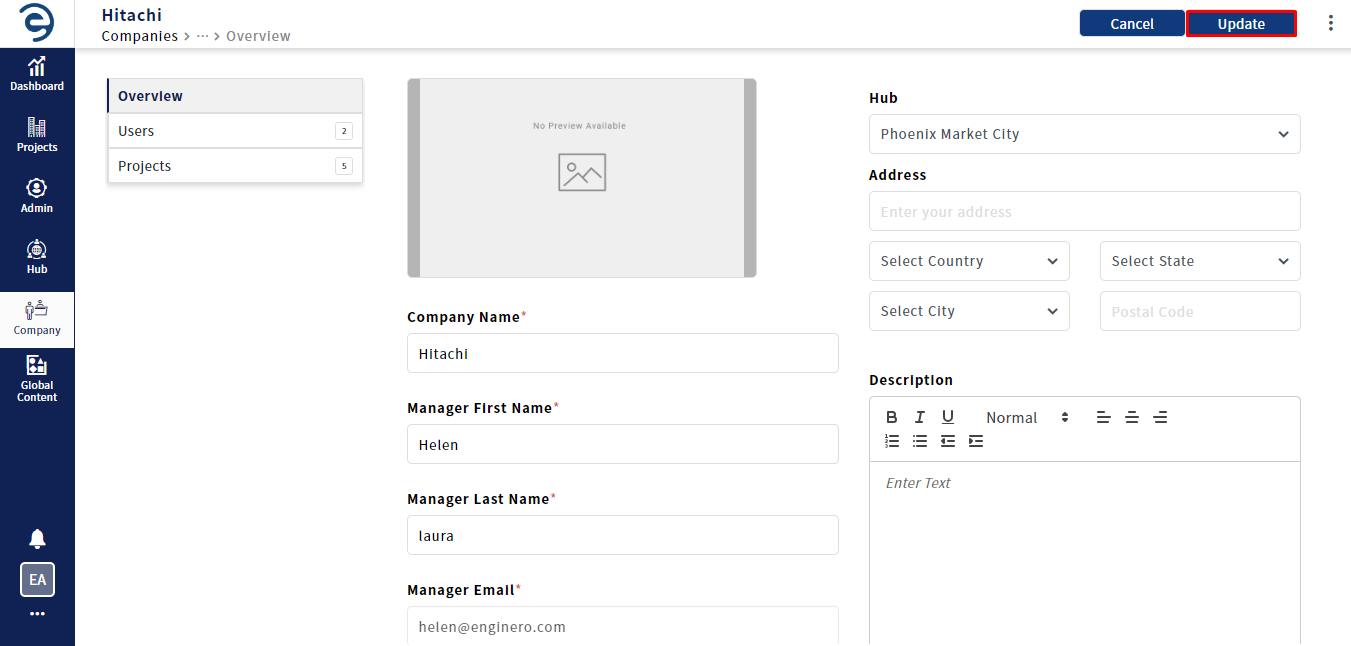Open the sidebar more options ellipsis

[37, 614]
